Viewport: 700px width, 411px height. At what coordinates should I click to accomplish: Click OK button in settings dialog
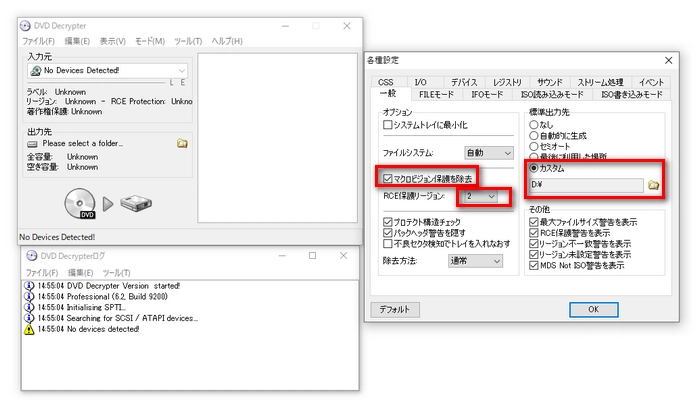coord(594,310)
